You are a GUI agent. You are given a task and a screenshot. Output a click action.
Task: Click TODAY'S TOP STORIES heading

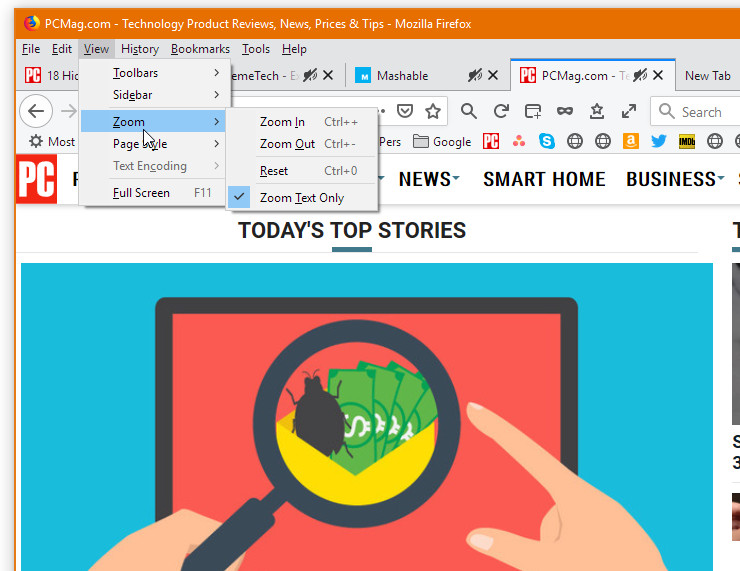click(x=352, y=230)
